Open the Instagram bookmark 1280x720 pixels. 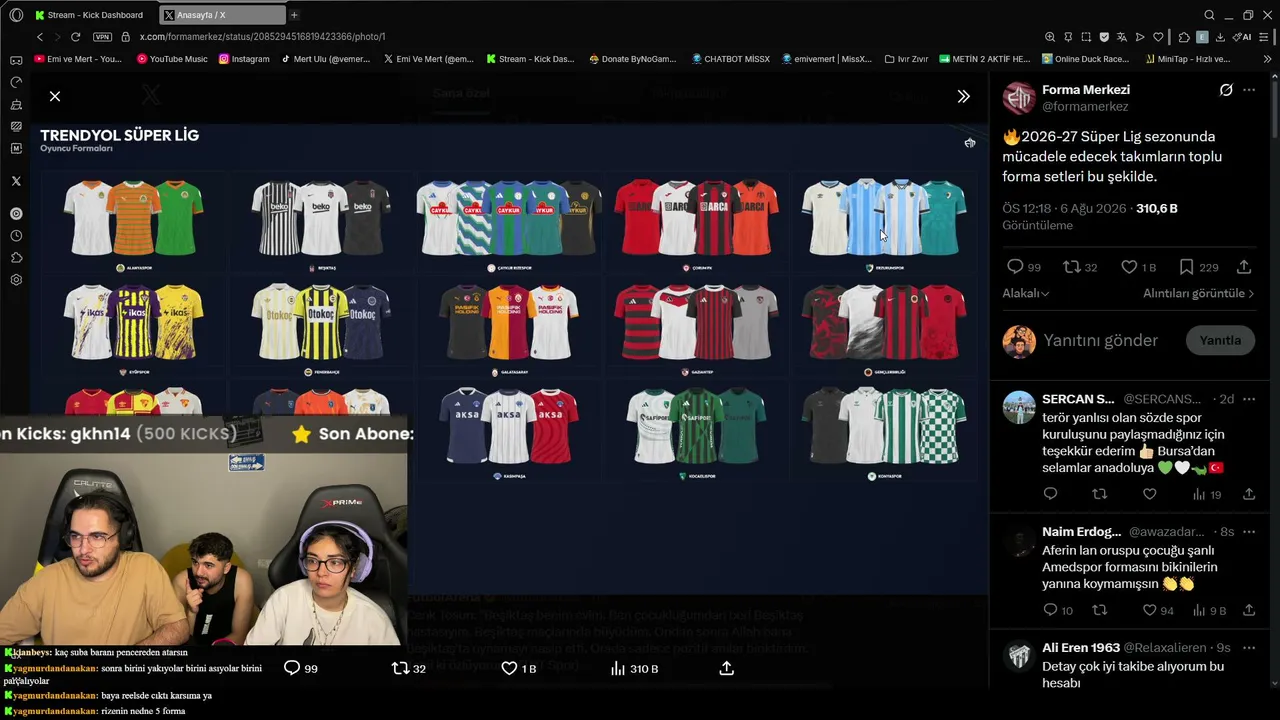tap(244, 59)
